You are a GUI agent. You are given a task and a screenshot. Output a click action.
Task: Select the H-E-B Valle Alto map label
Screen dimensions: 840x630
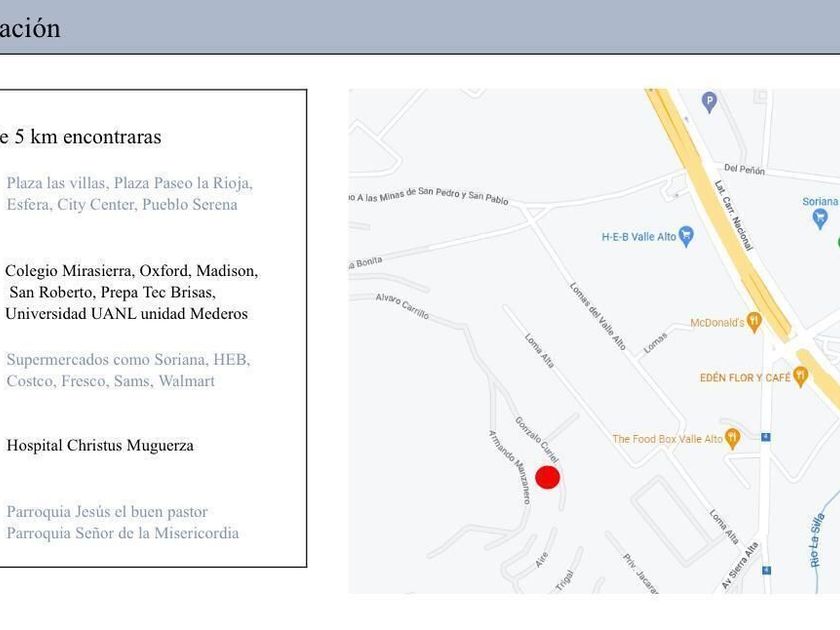639,237
